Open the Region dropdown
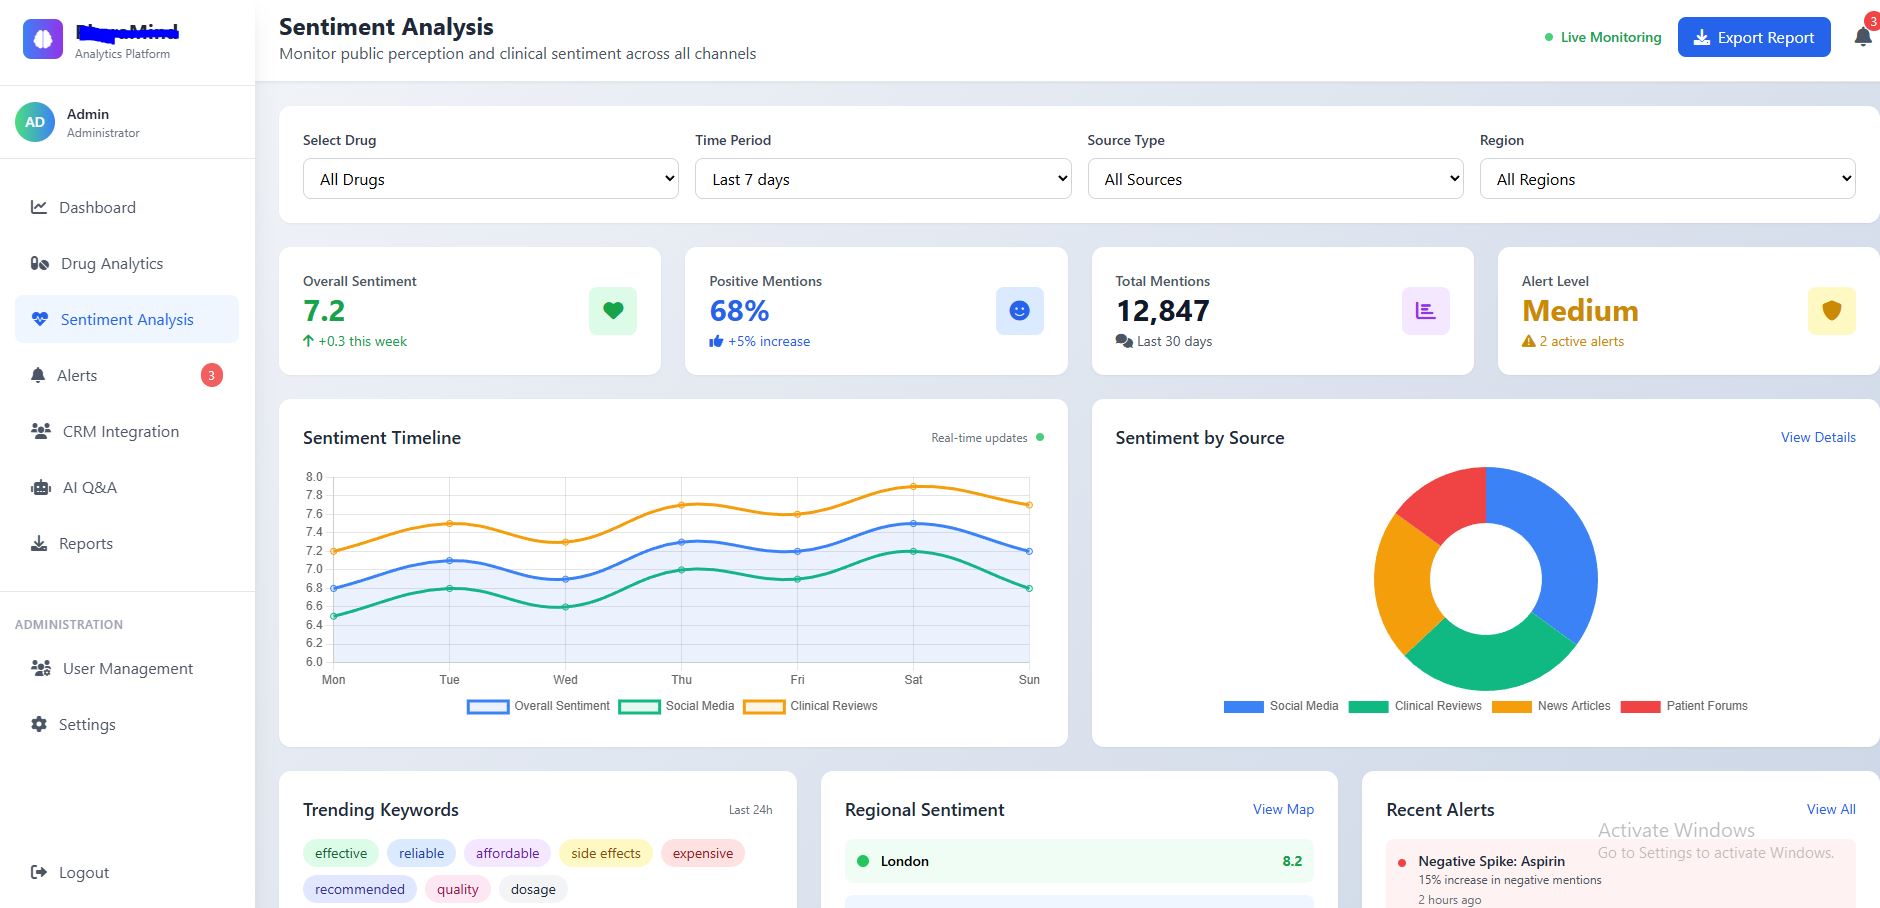The width and height of the screenshot is (1880, 908). click(1667, 179)
